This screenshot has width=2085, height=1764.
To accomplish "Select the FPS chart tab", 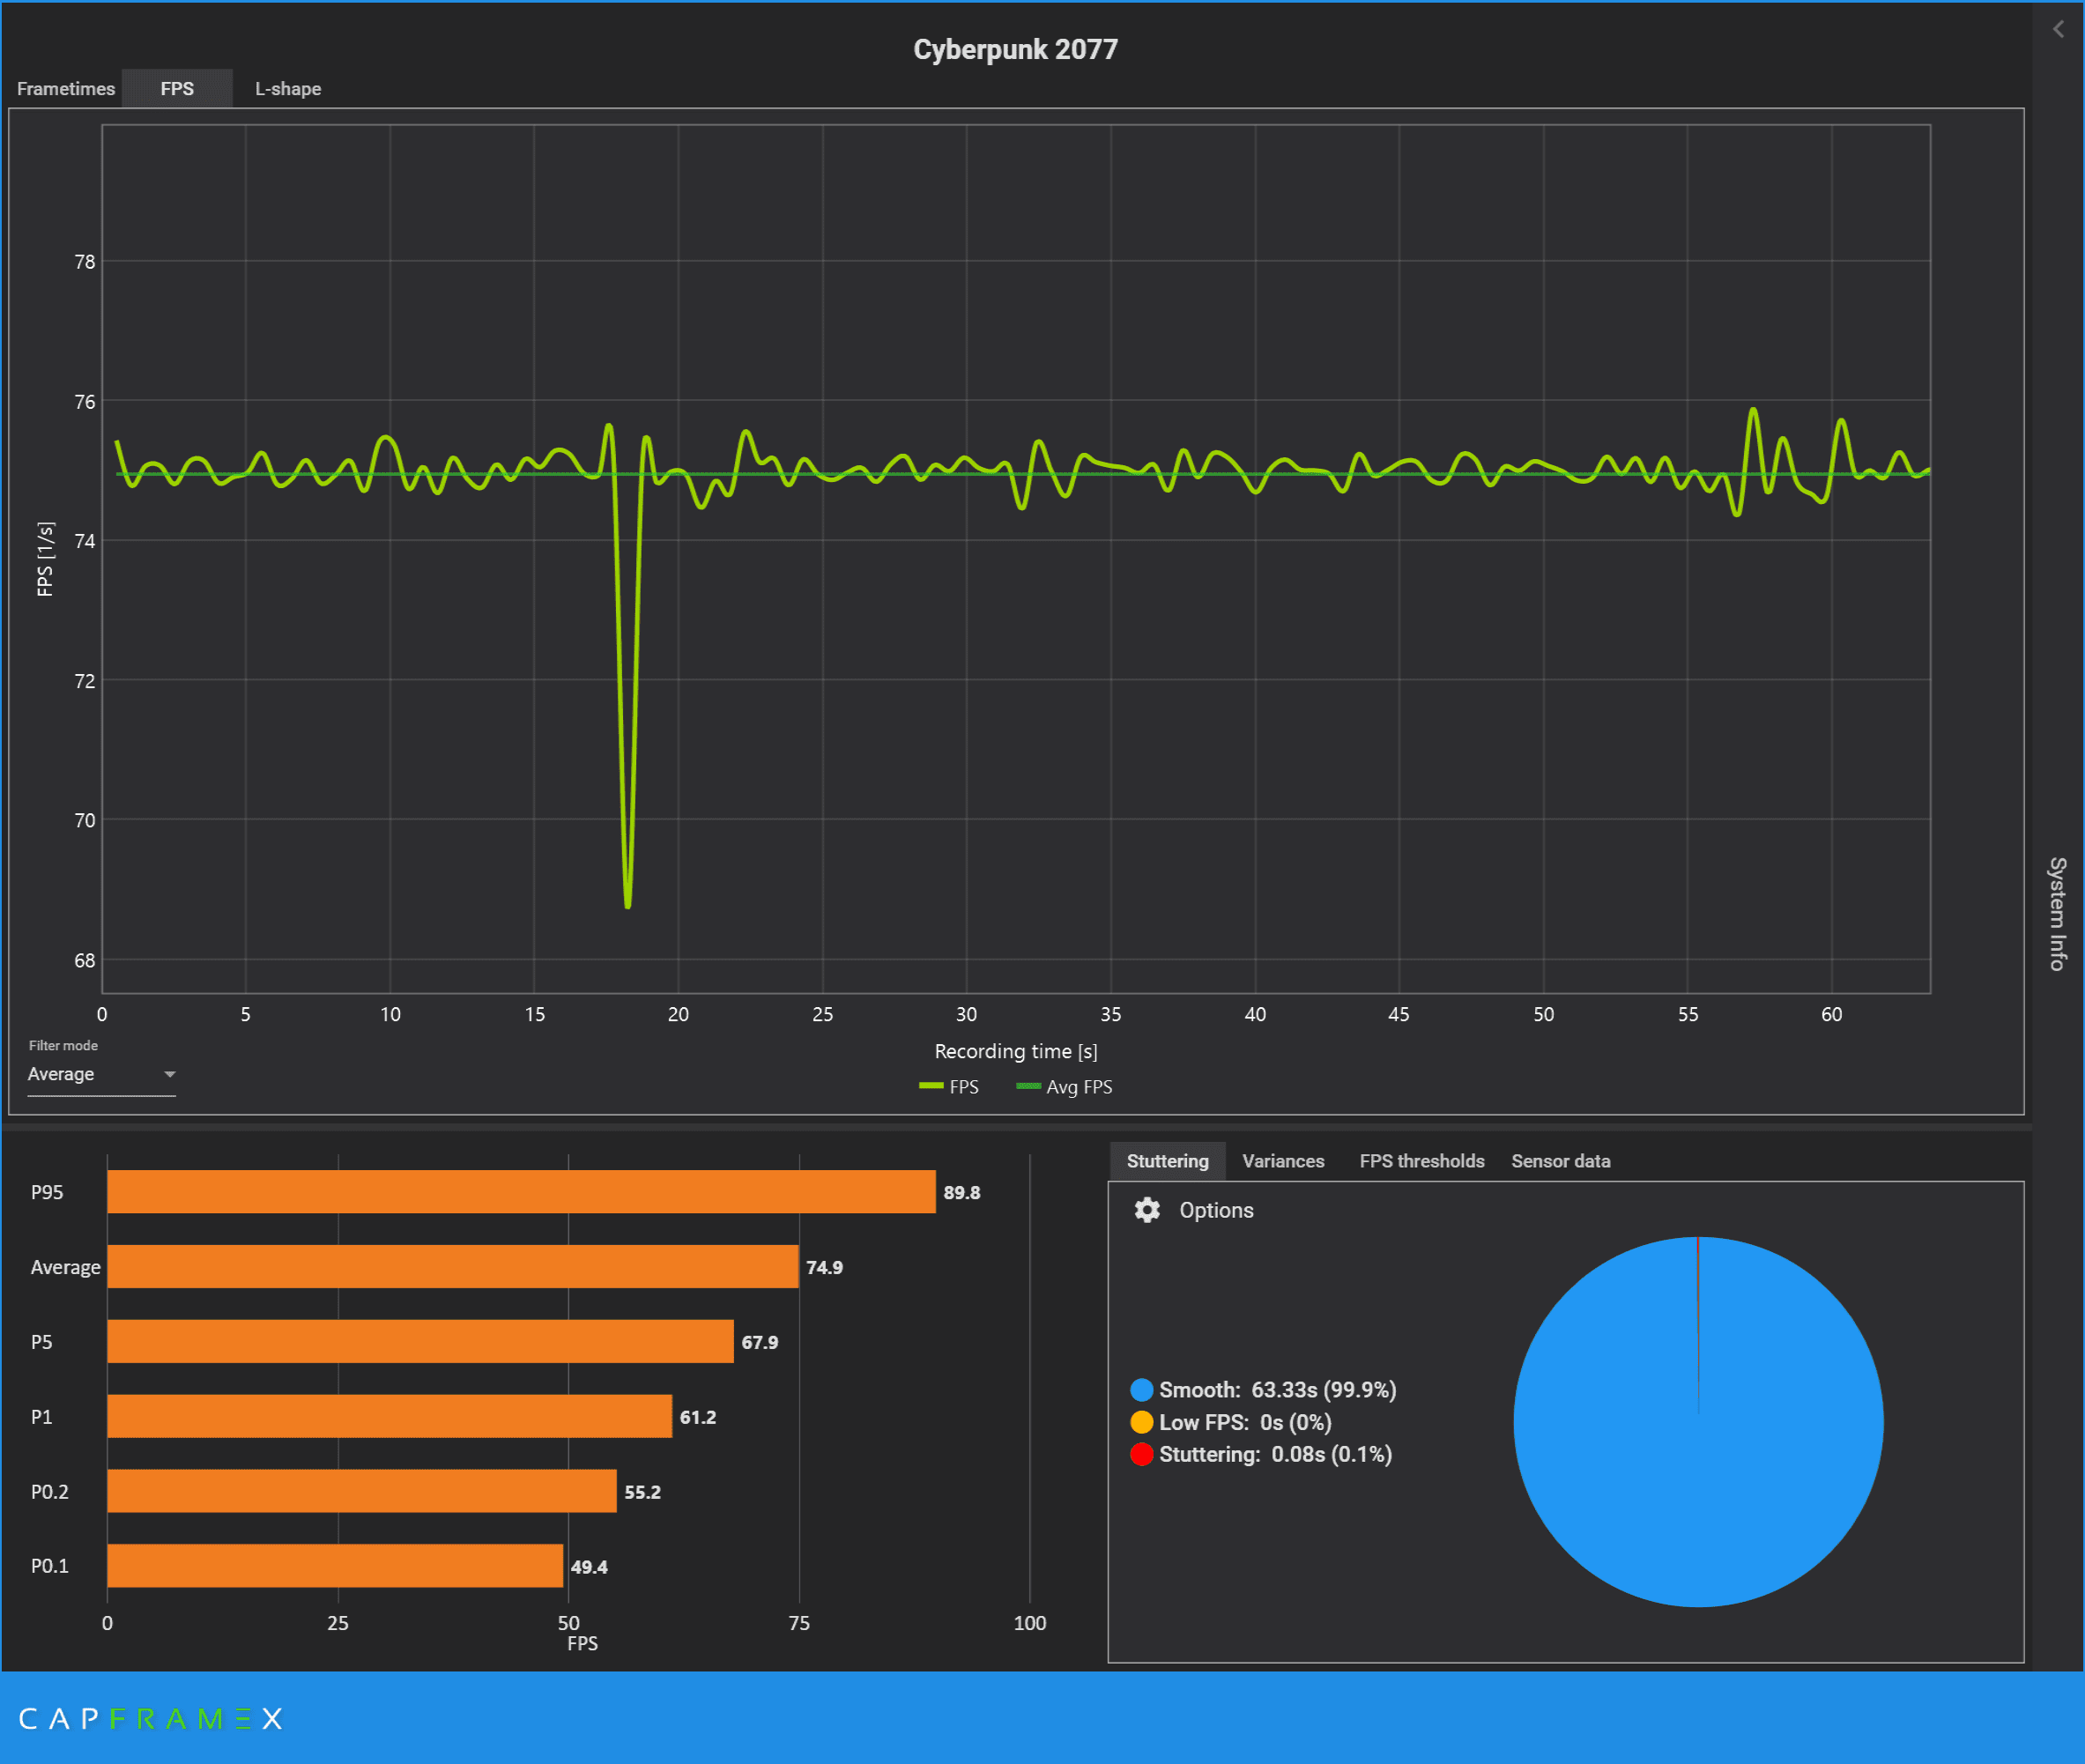I will [177, 89].
